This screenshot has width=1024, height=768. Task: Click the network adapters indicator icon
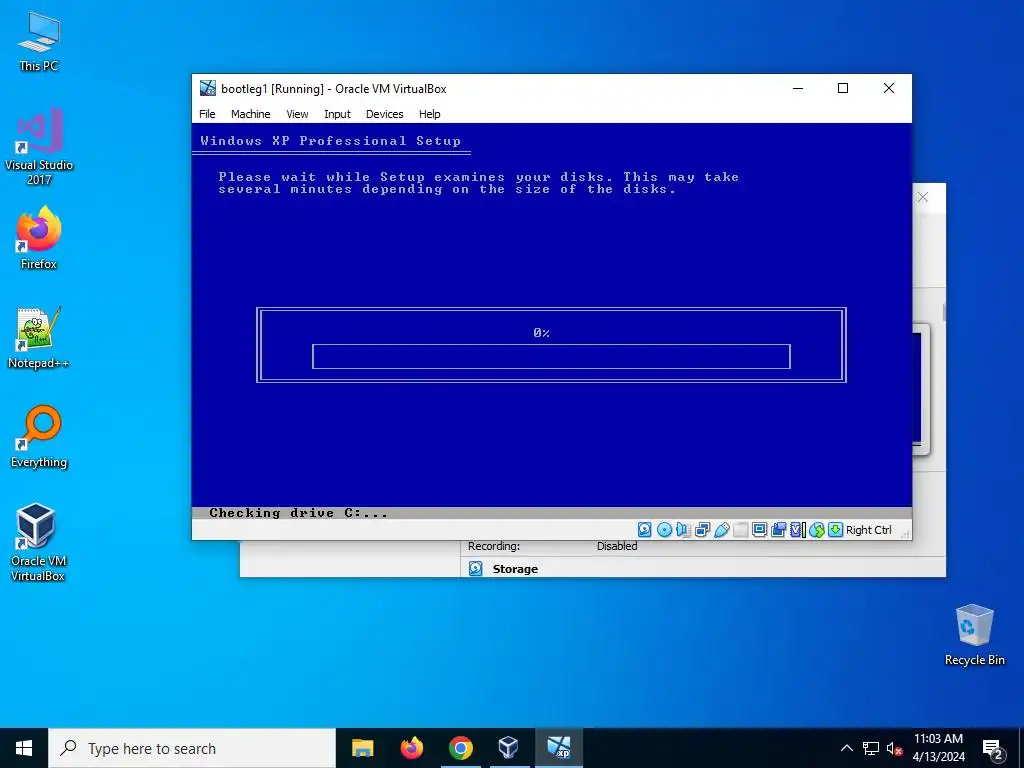coord(703,530)
